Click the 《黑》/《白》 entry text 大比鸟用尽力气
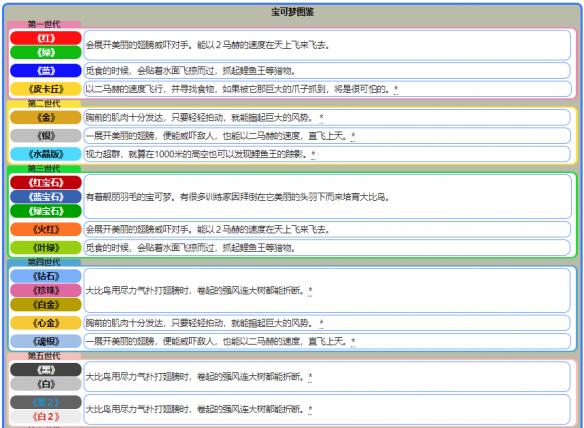 (x=196, y=377)
